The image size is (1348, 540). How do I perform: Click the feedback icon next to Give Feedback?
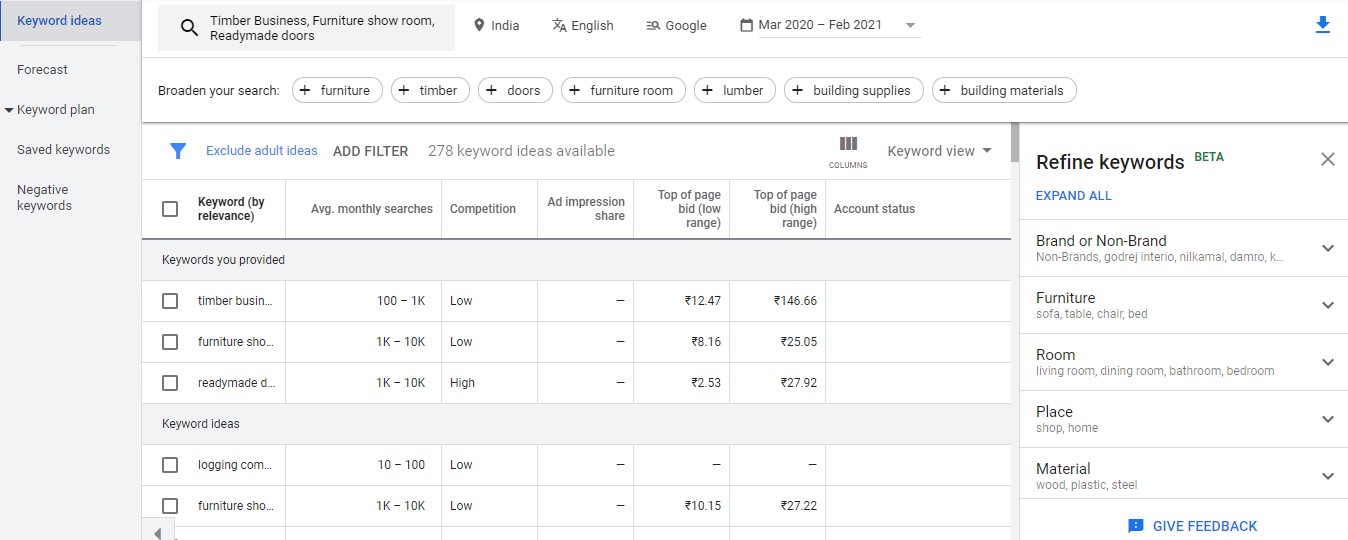pos(1135,526)
